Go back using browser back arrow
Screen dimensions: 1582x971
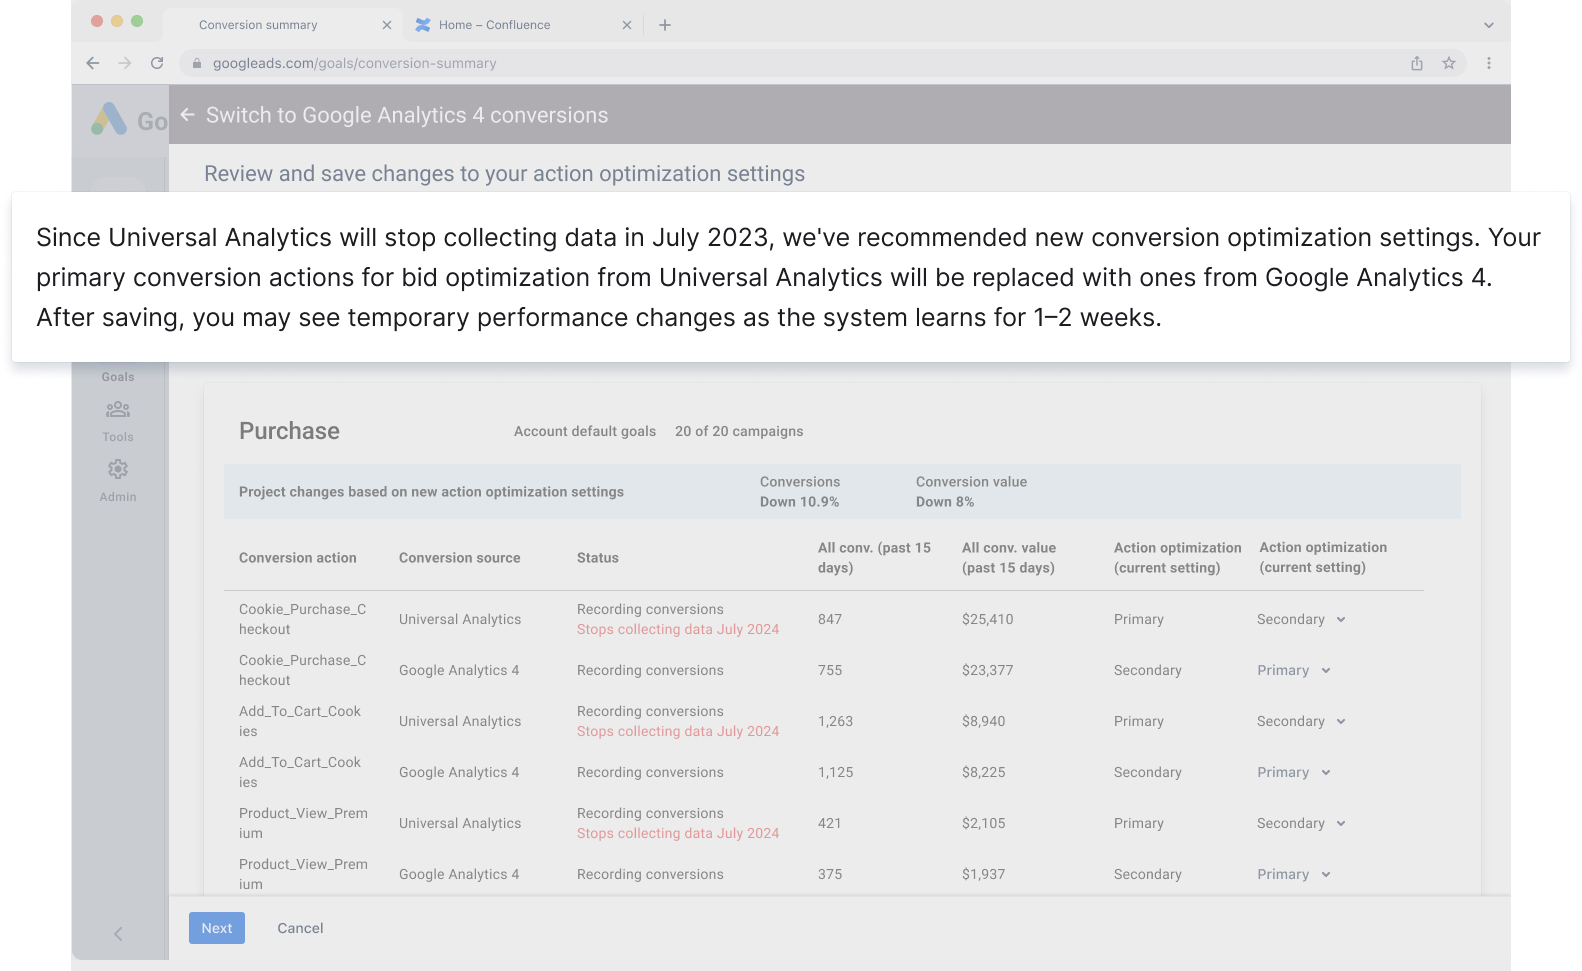coord(93,63)
